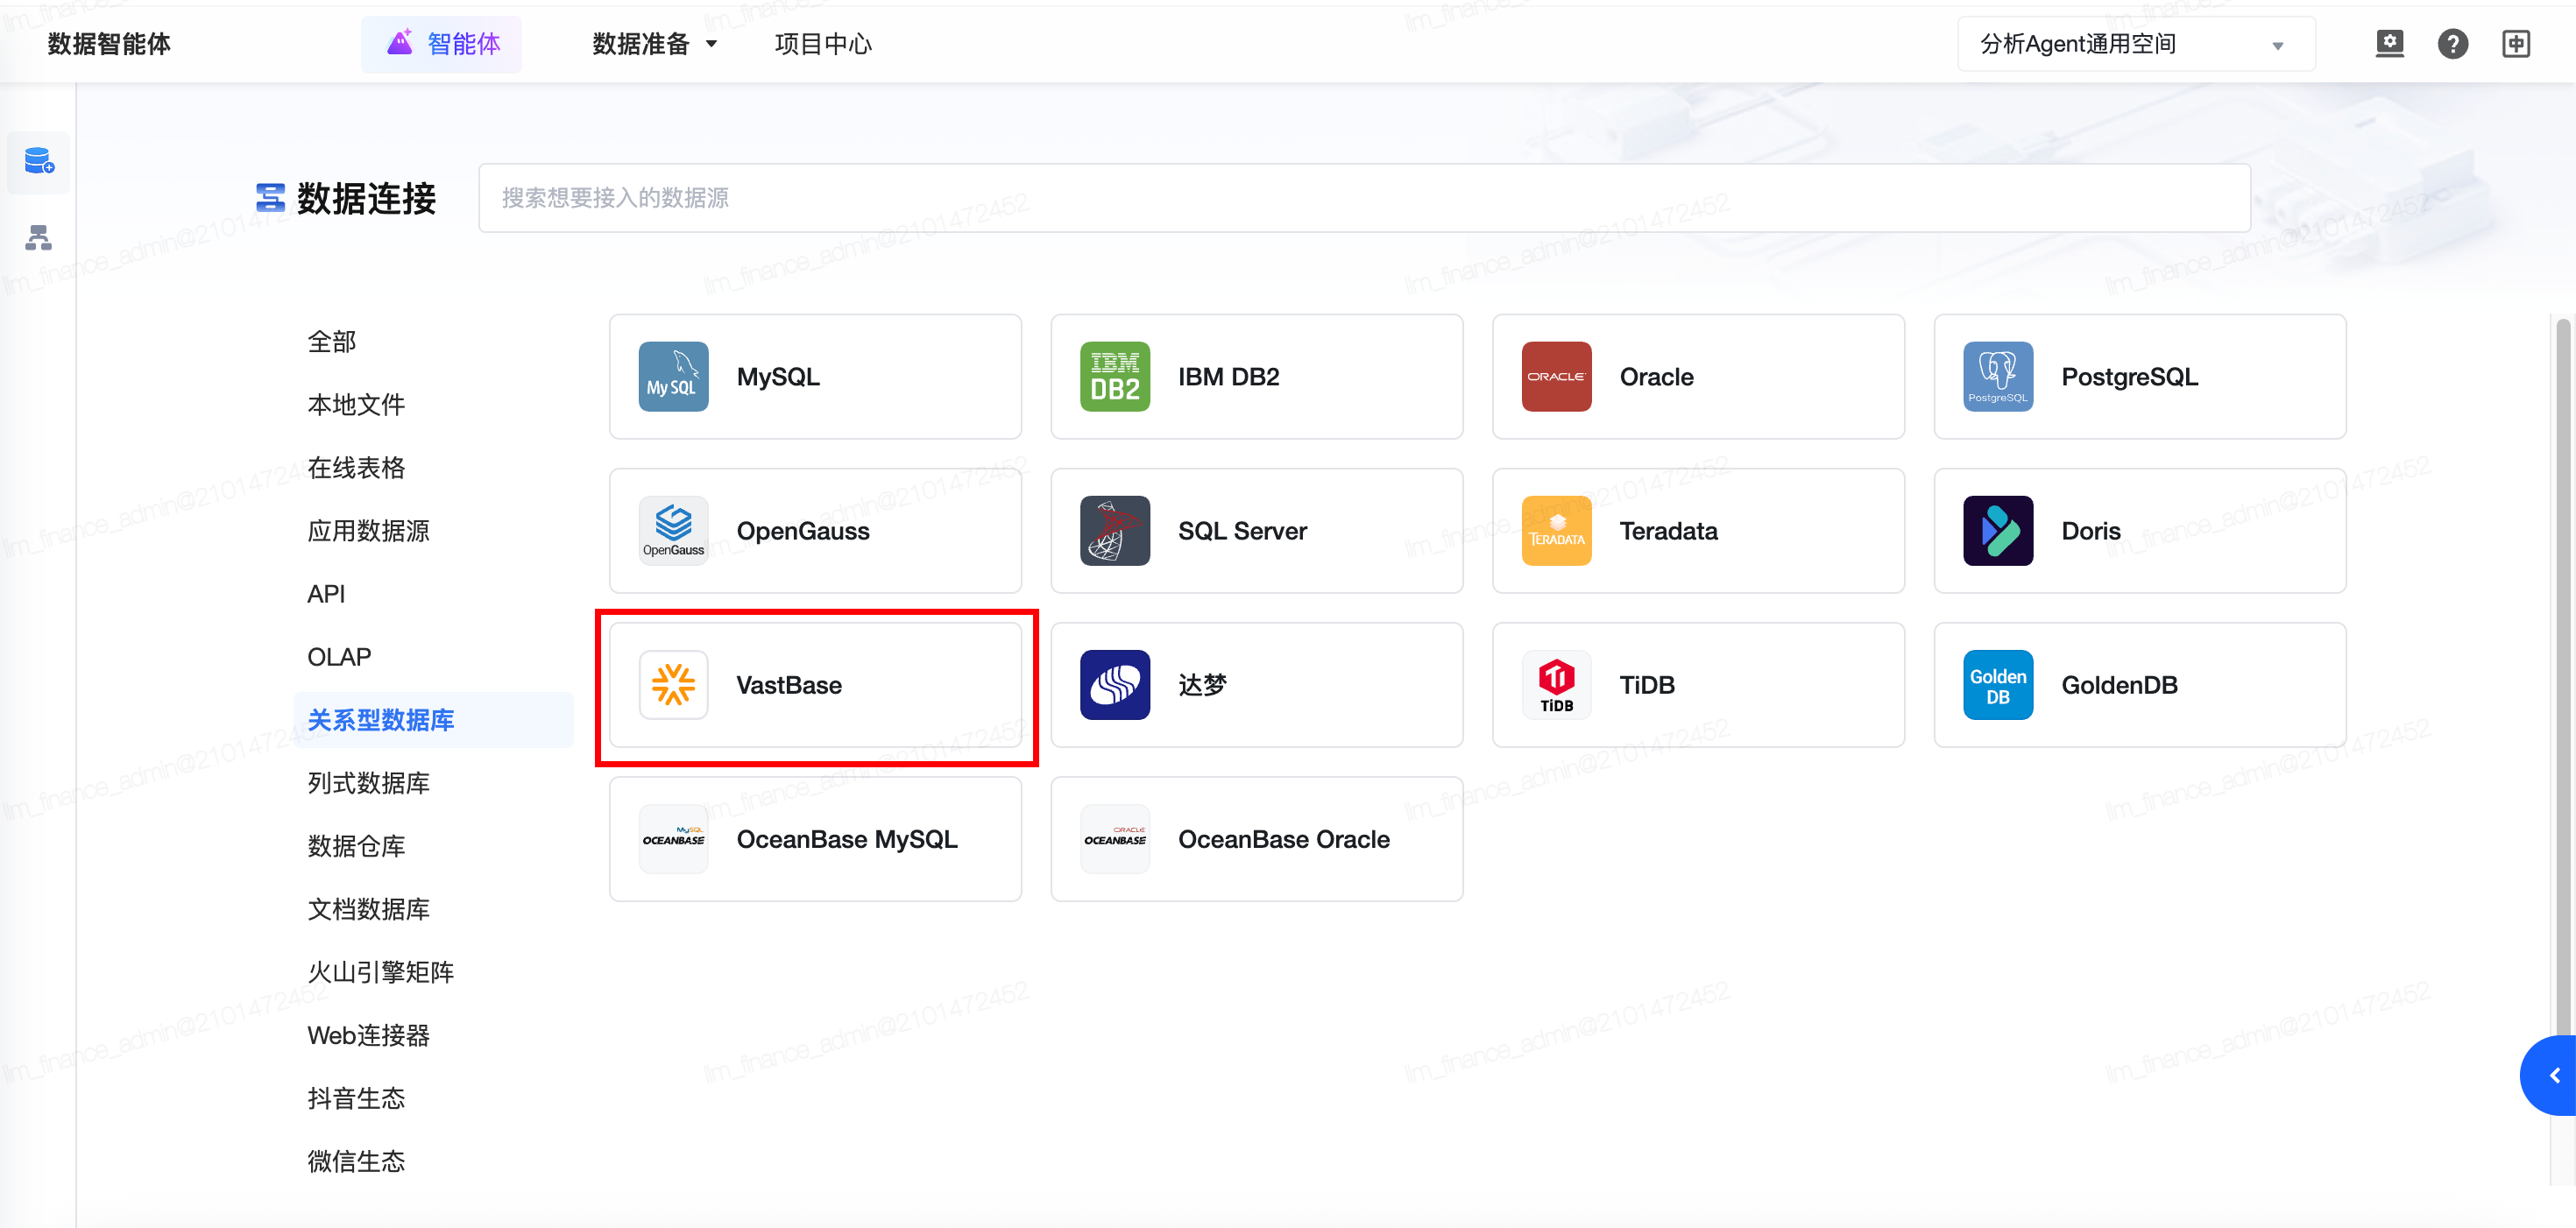The image size is (2576, 1228).
Task: Click the VastBase orange star icon
Action: (673, 685)
